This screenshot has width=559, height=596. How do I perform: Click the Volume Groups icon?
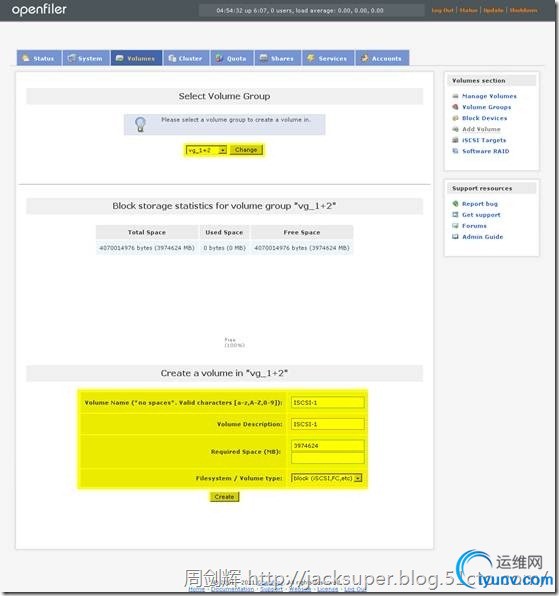(x=455, y=107)
